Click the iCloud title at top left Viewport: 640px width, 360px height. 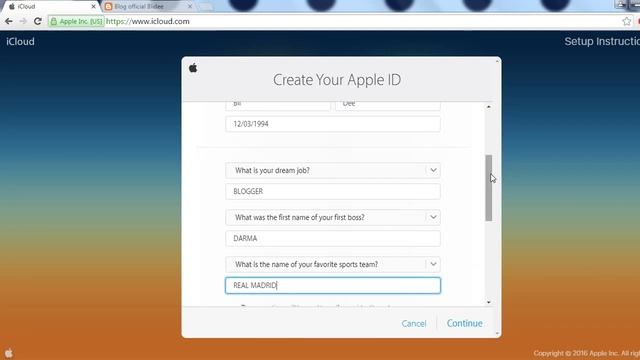pos(20,41)
